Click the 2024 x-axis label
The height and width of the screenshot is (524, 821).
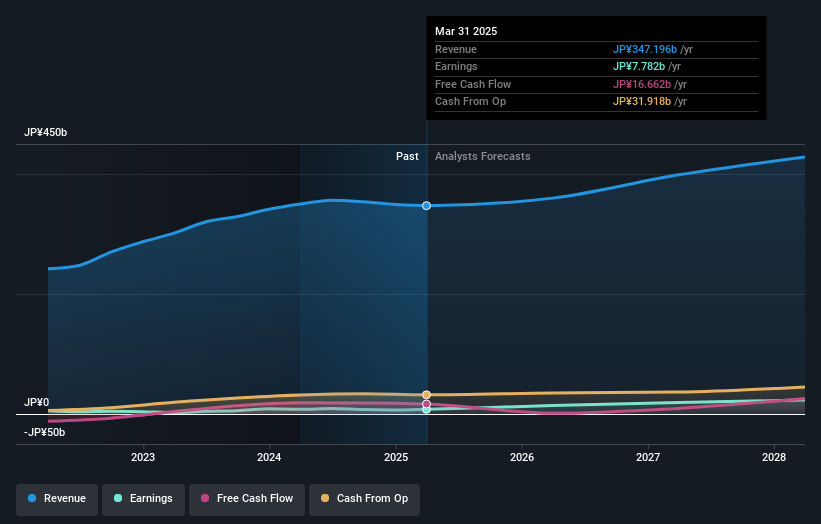coord(269,458)
